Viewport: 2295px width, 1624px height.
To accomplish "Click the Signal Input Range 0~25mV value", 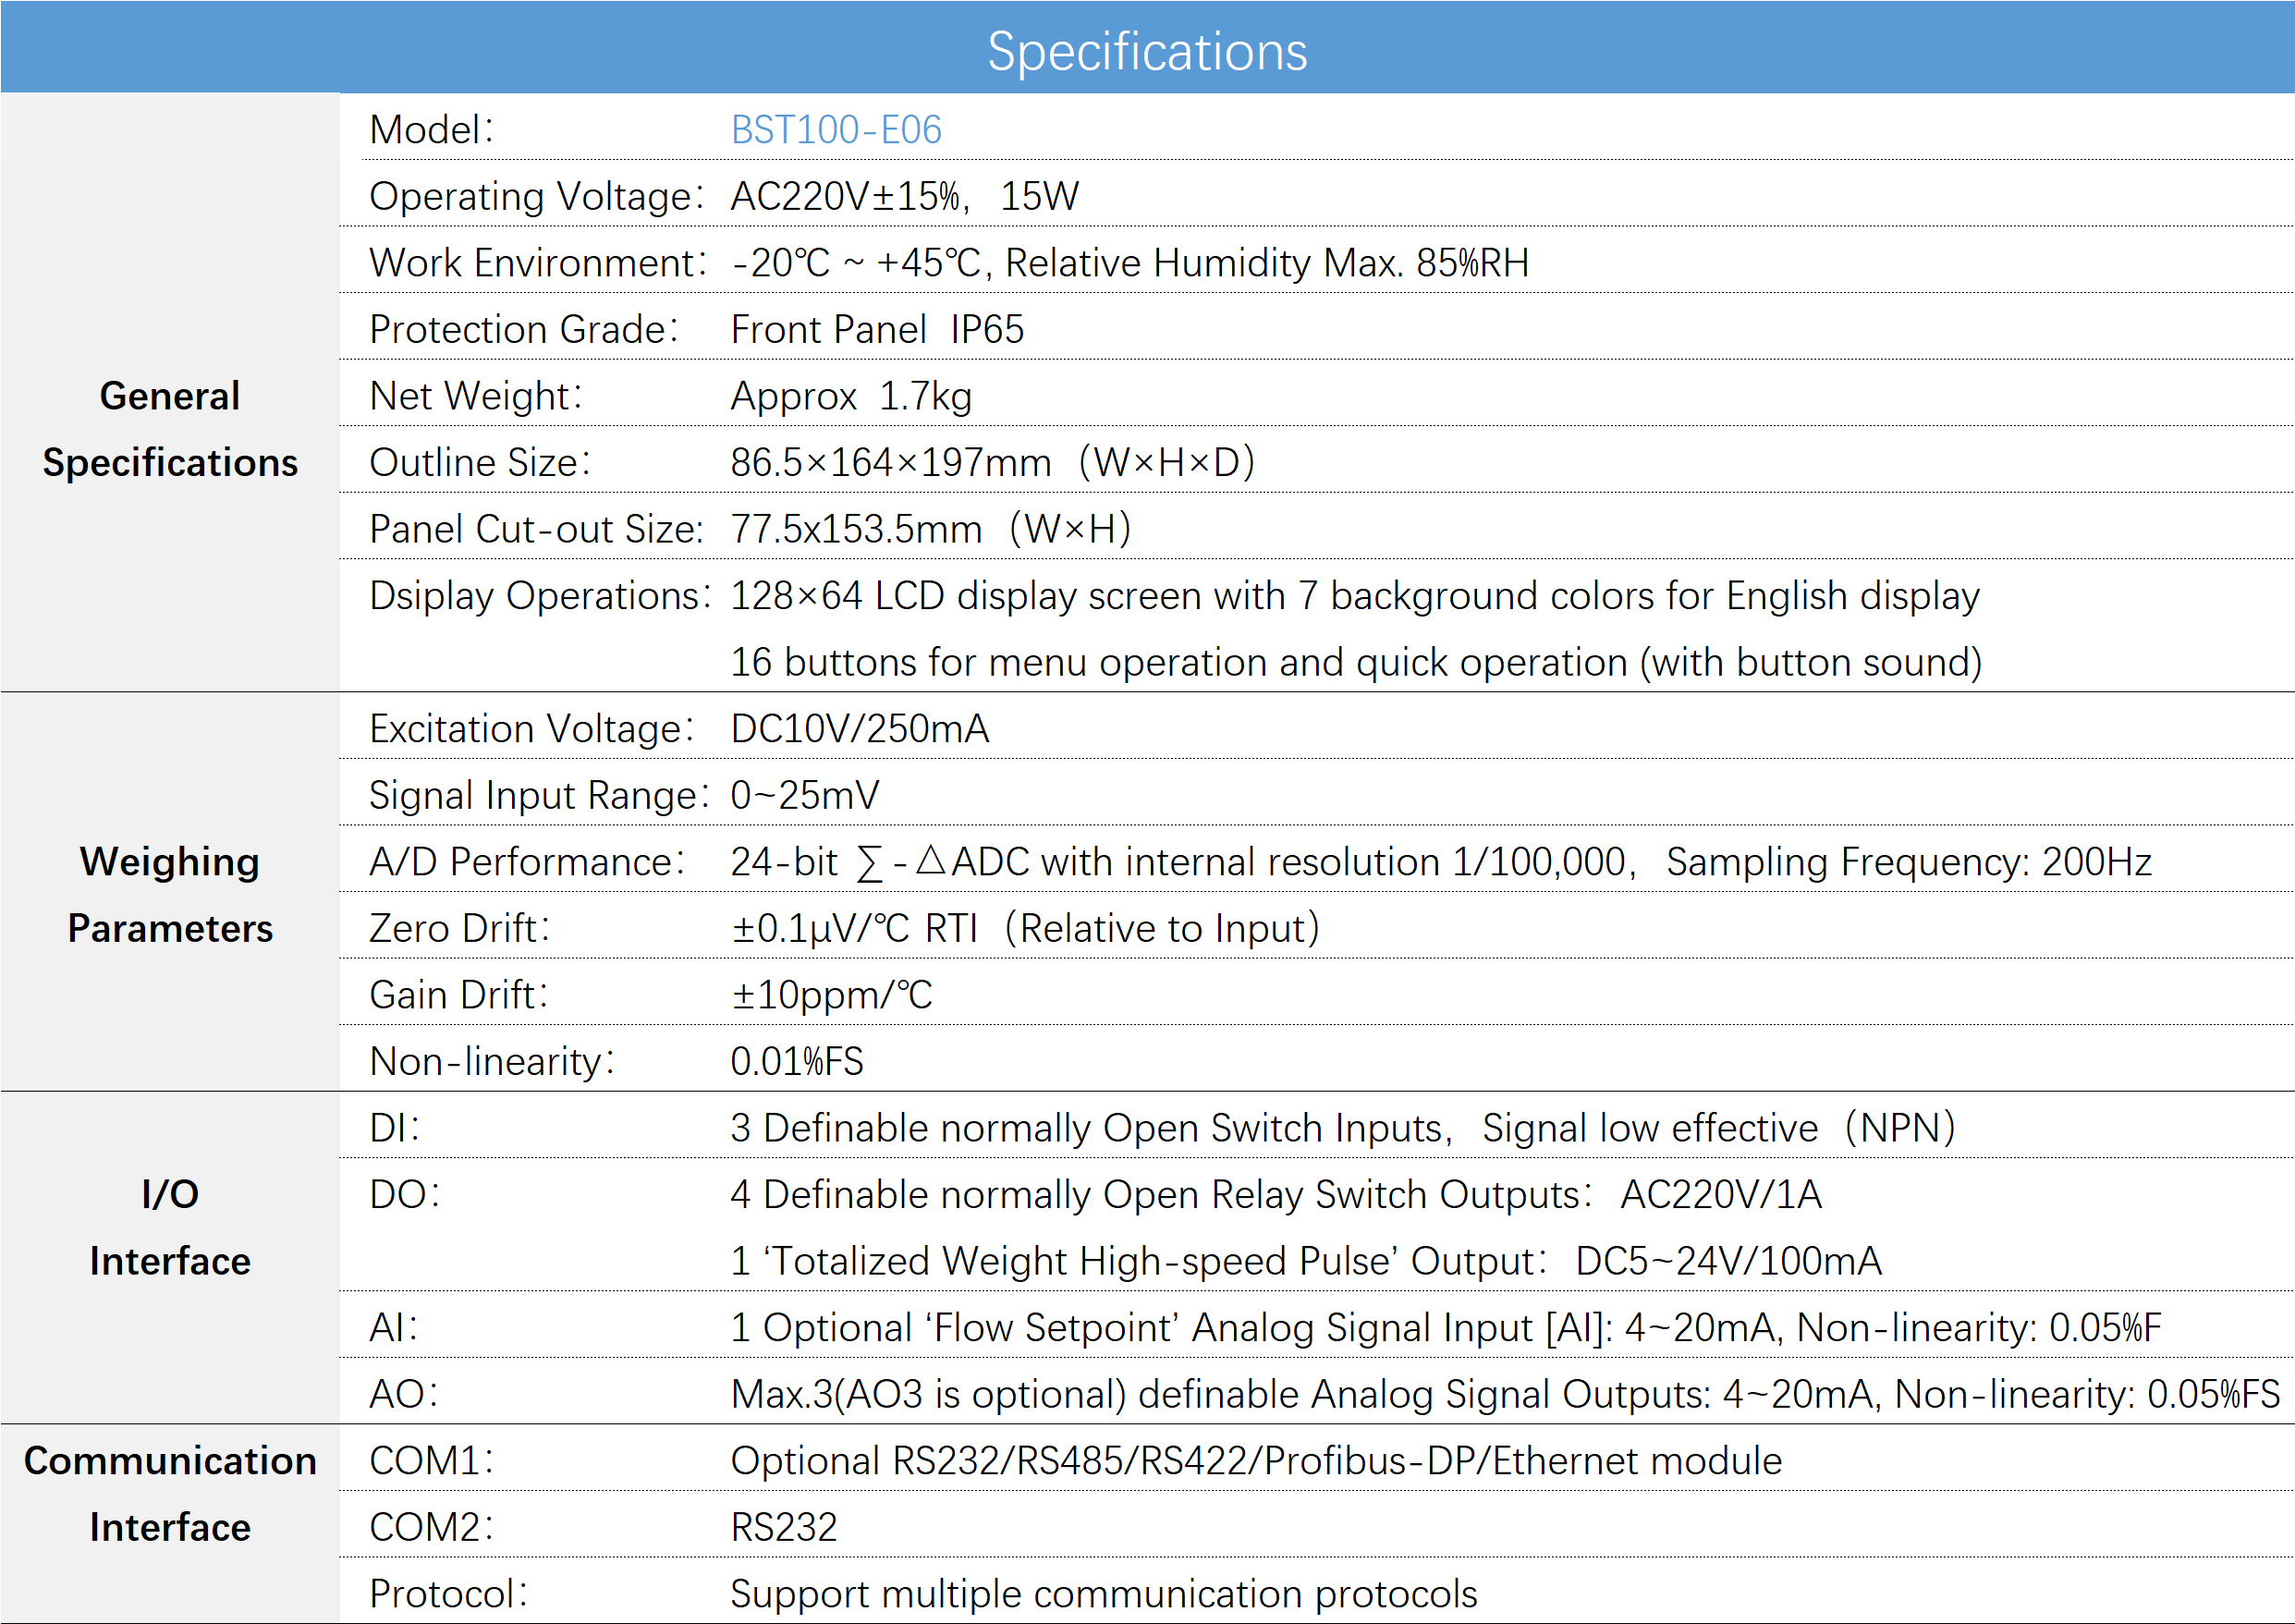I will pos(805,795).
